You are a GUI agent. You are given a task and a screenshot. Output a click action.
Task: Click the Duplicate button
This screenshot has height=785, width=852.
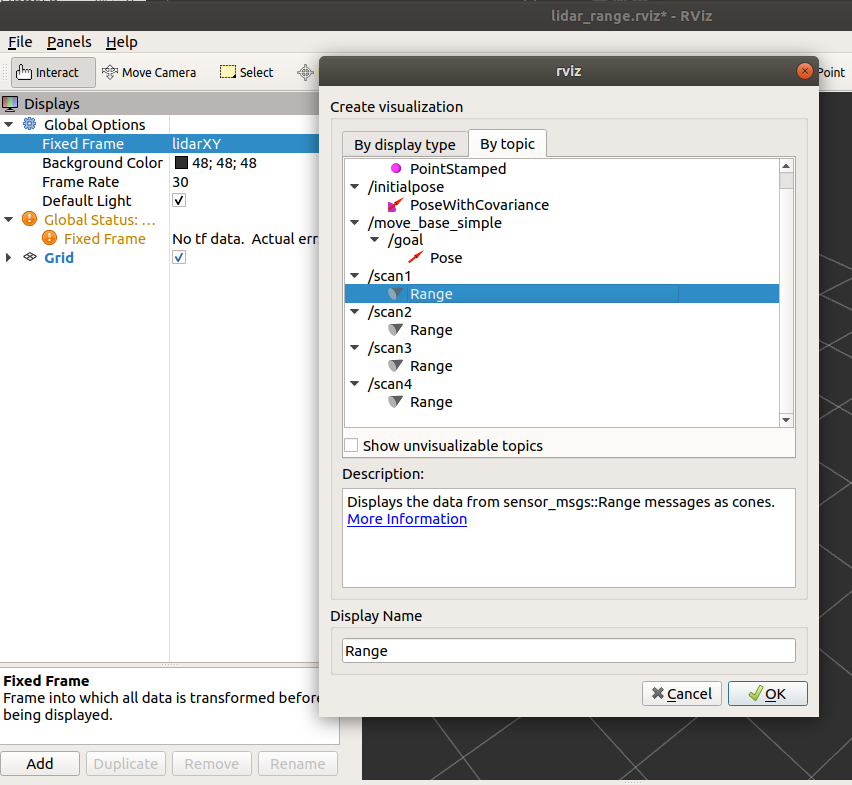coord(126,764)
